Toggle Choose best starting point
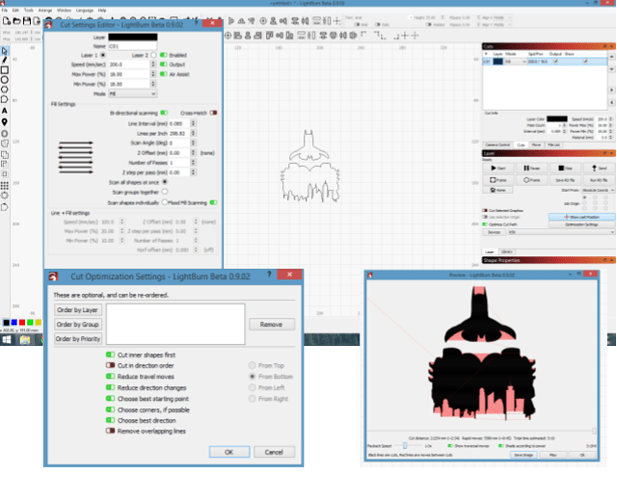 click(111, 399)
